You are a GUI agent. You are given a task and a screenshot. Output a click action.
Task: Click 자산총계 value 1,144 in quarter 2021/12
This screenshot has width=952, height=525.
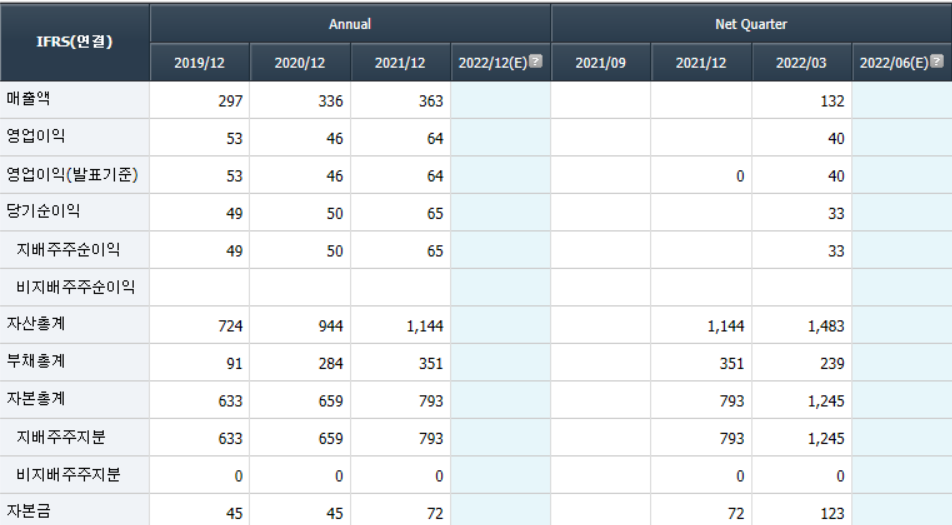pos(726,326)
